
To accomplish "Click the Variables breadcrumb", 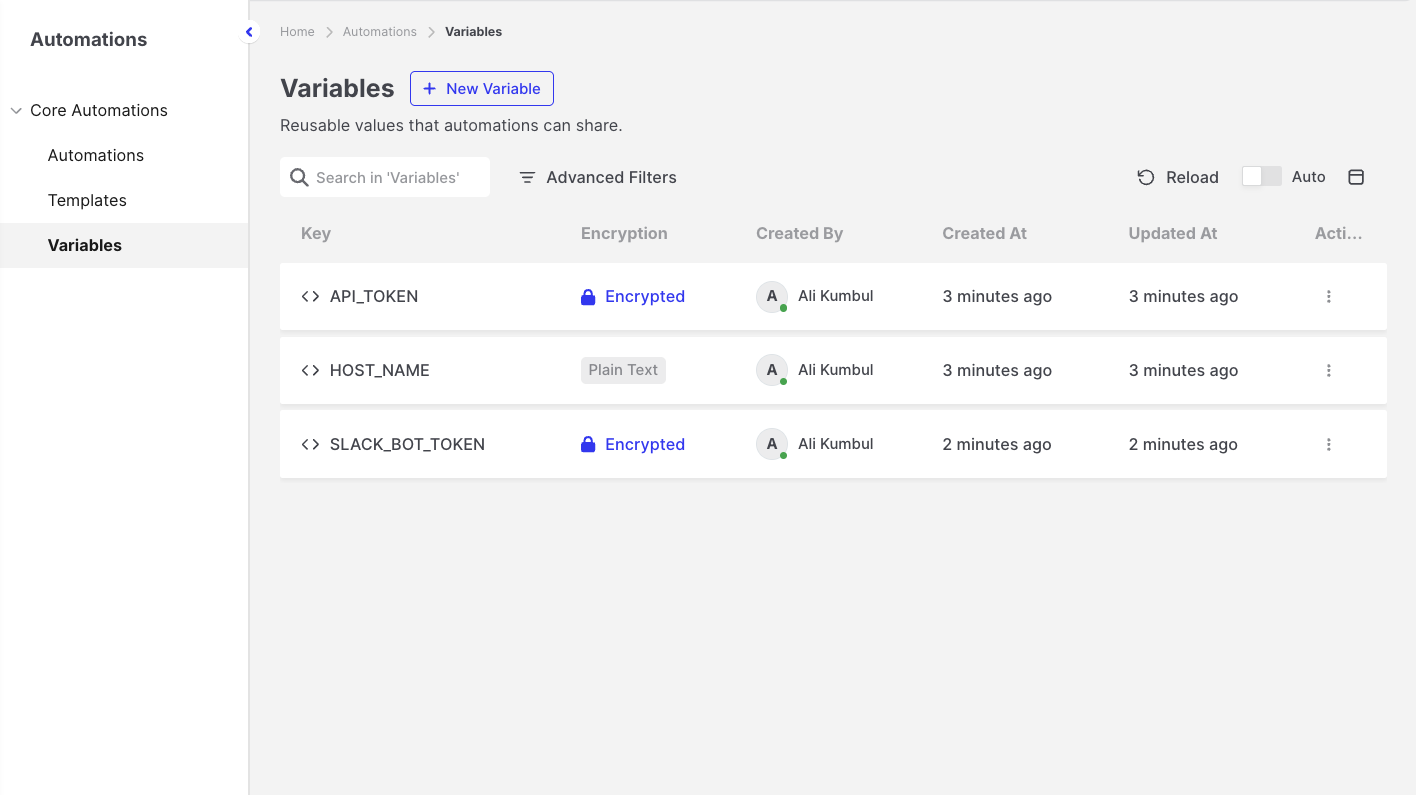I will click(474, 32).
